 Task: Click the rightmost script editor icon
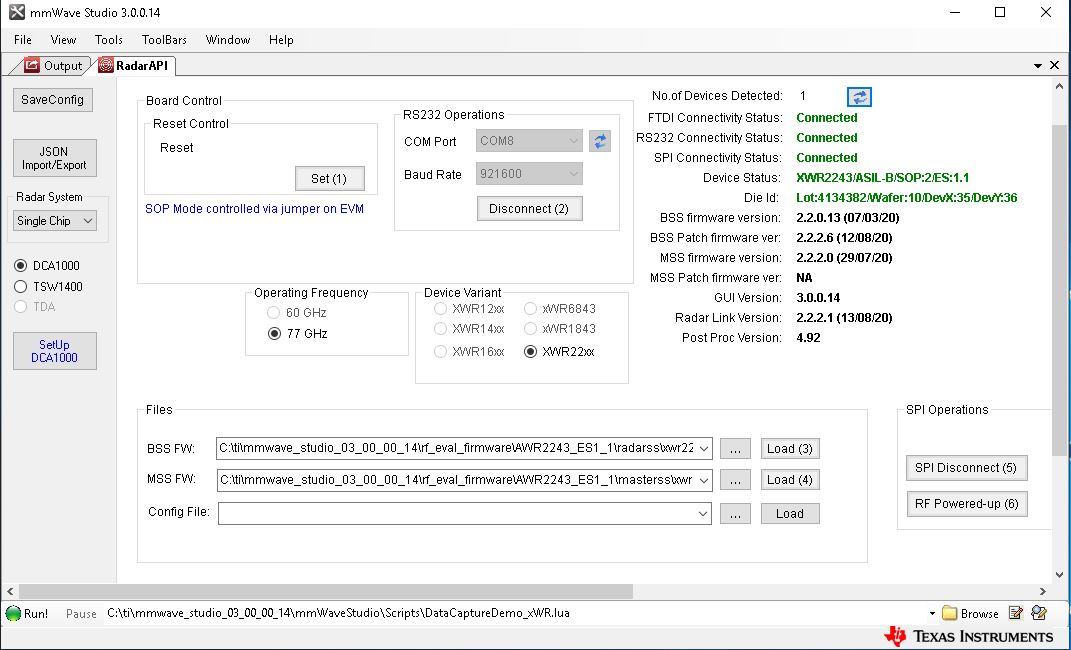click(1039, 612)
